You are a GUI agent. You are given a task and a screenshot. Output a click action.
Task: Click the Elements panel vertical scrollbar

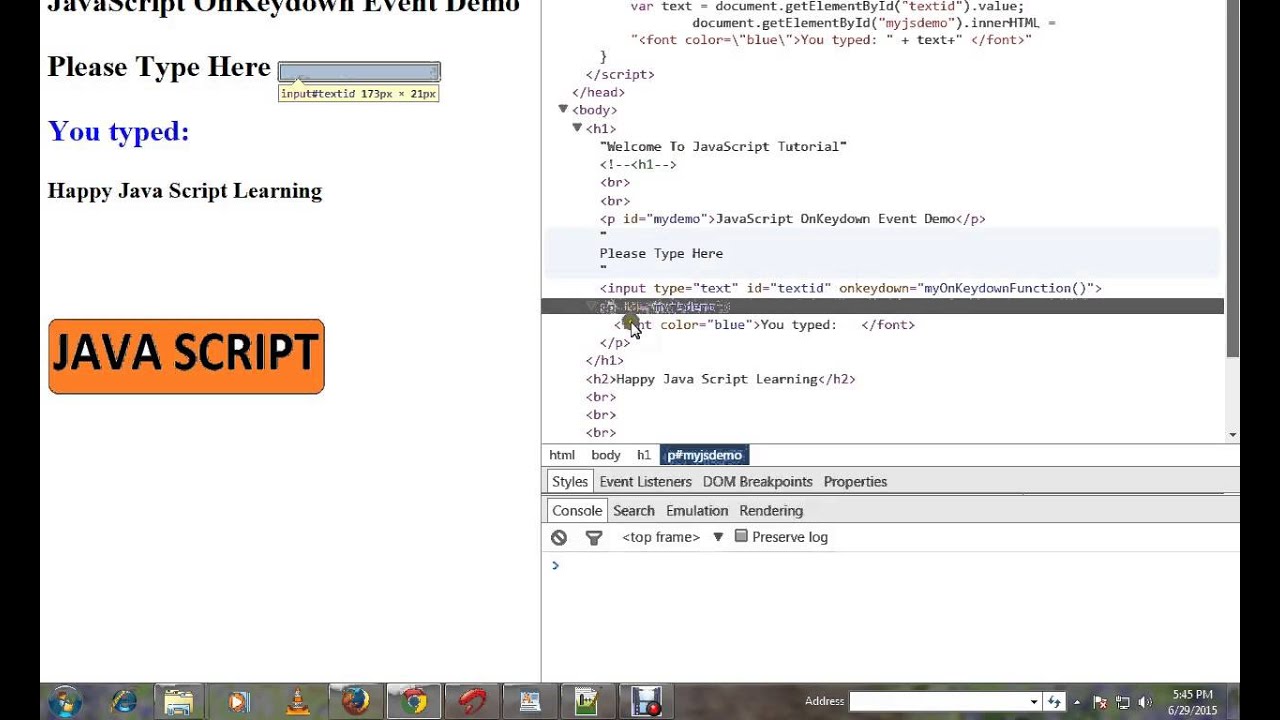pos(1232,180)
